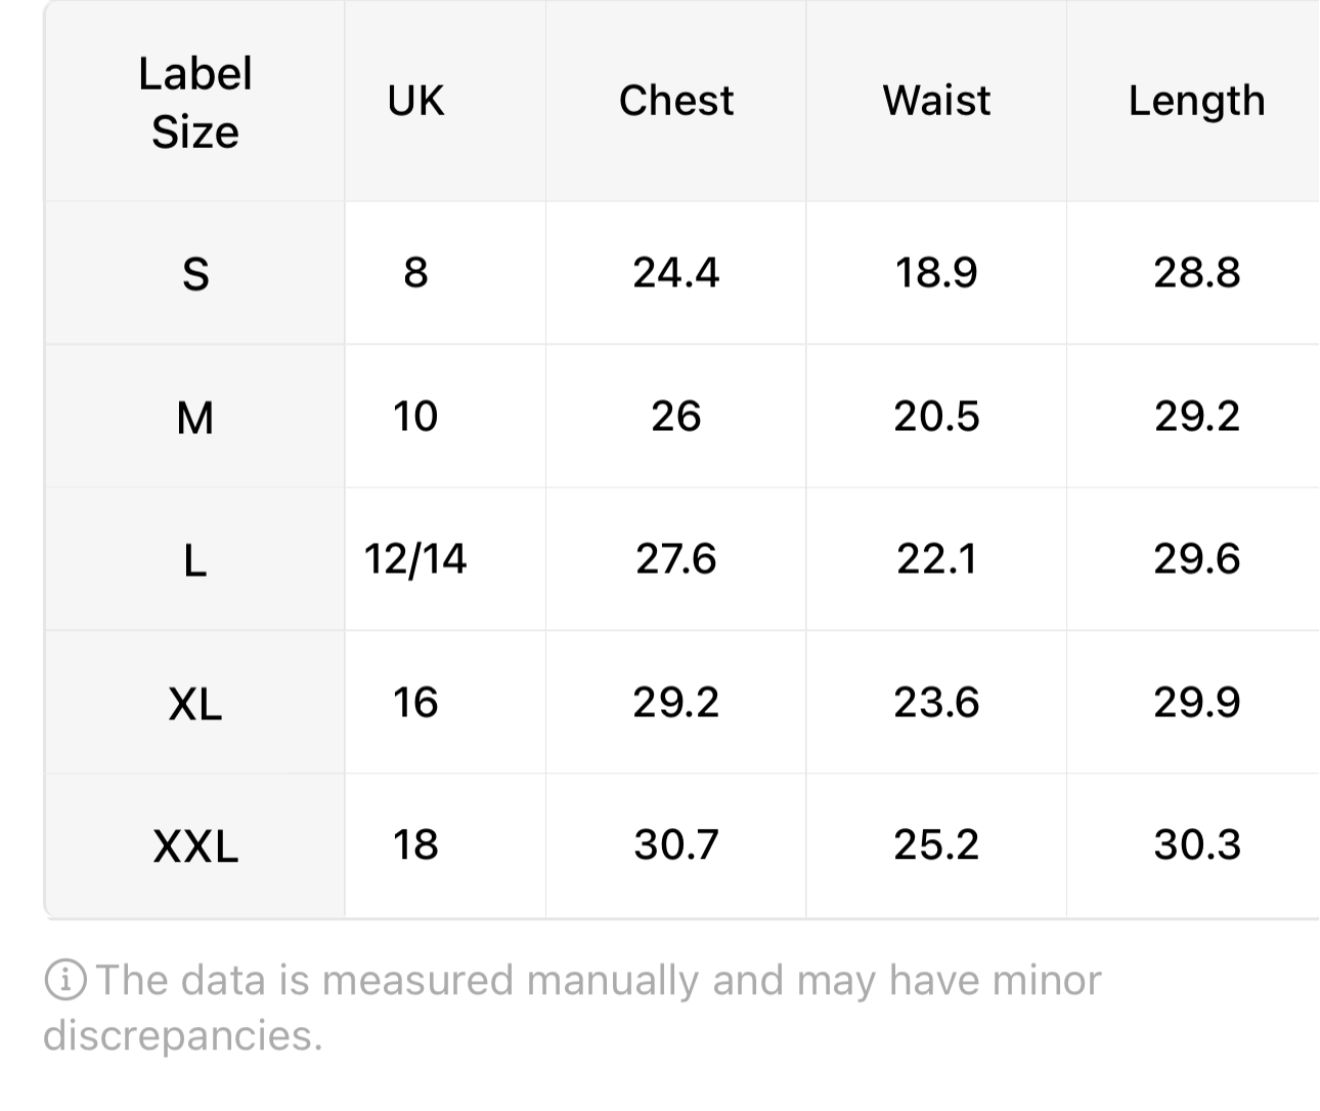Click length value 30.3 for XXL
The image size is (1320, 1111).
[1196, 845]
